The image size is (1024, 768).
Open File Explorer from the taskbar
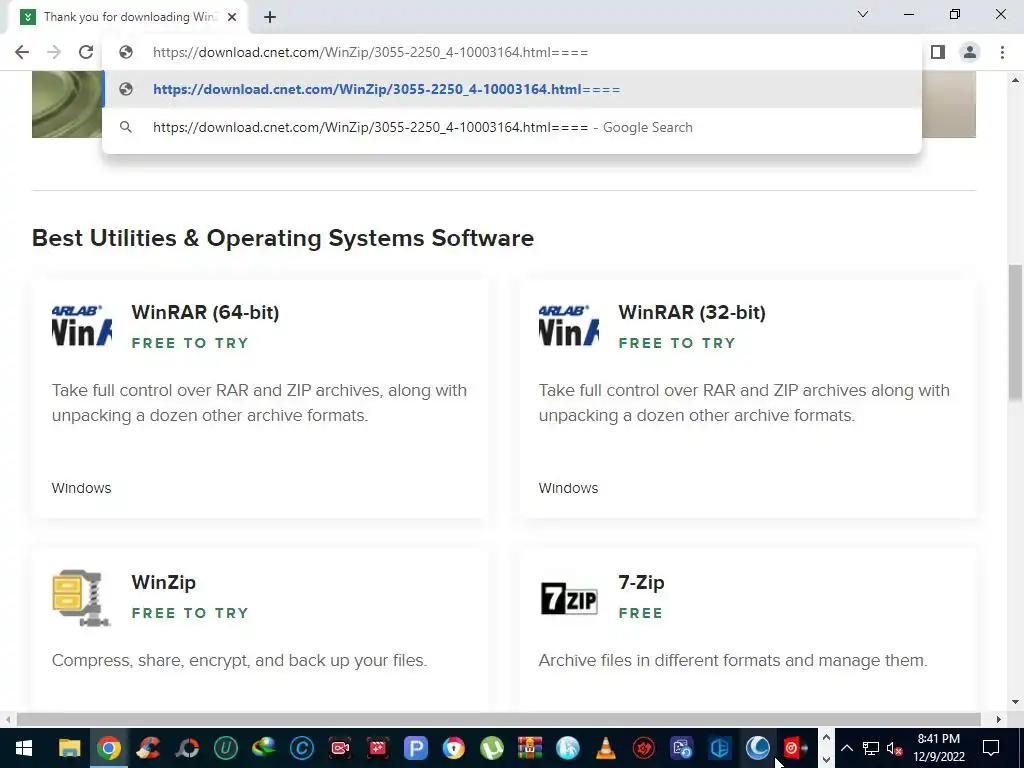pyautogui.click(x=69, y=748)
